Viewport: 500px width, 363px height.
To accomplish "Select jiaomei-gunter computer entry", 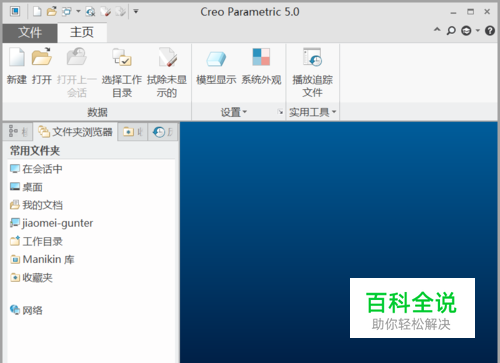I will (x=51, y=223).
